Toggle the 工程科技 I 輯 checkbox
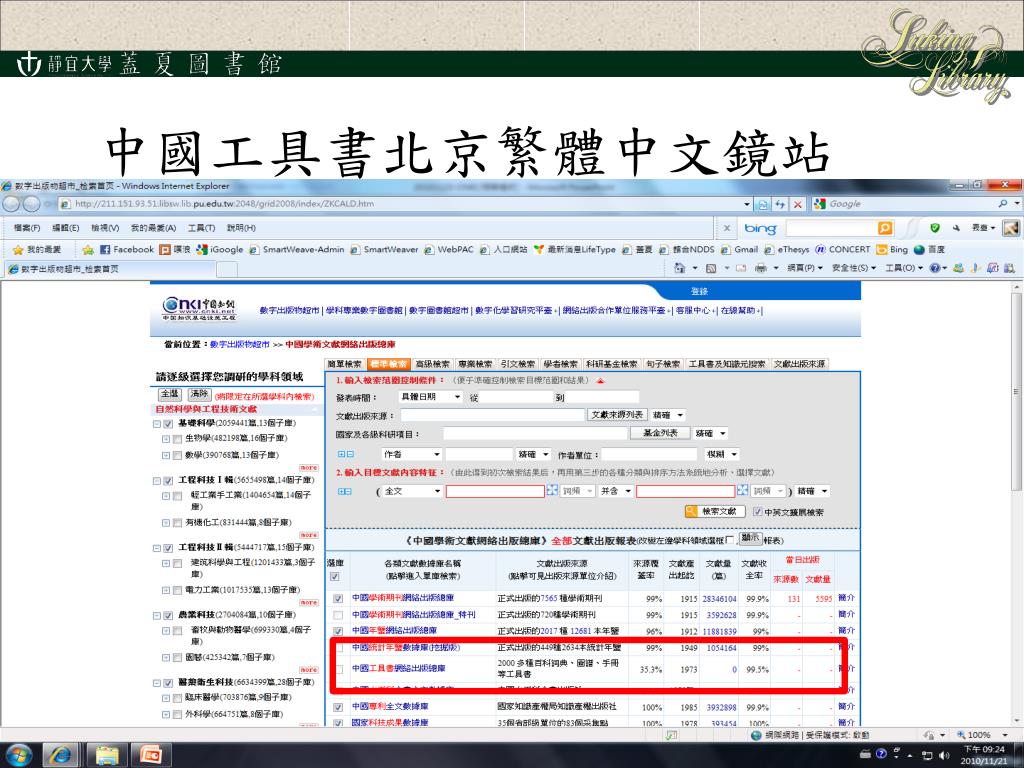1024x768 pixels. pyautogui.click(x=168, y=481)
